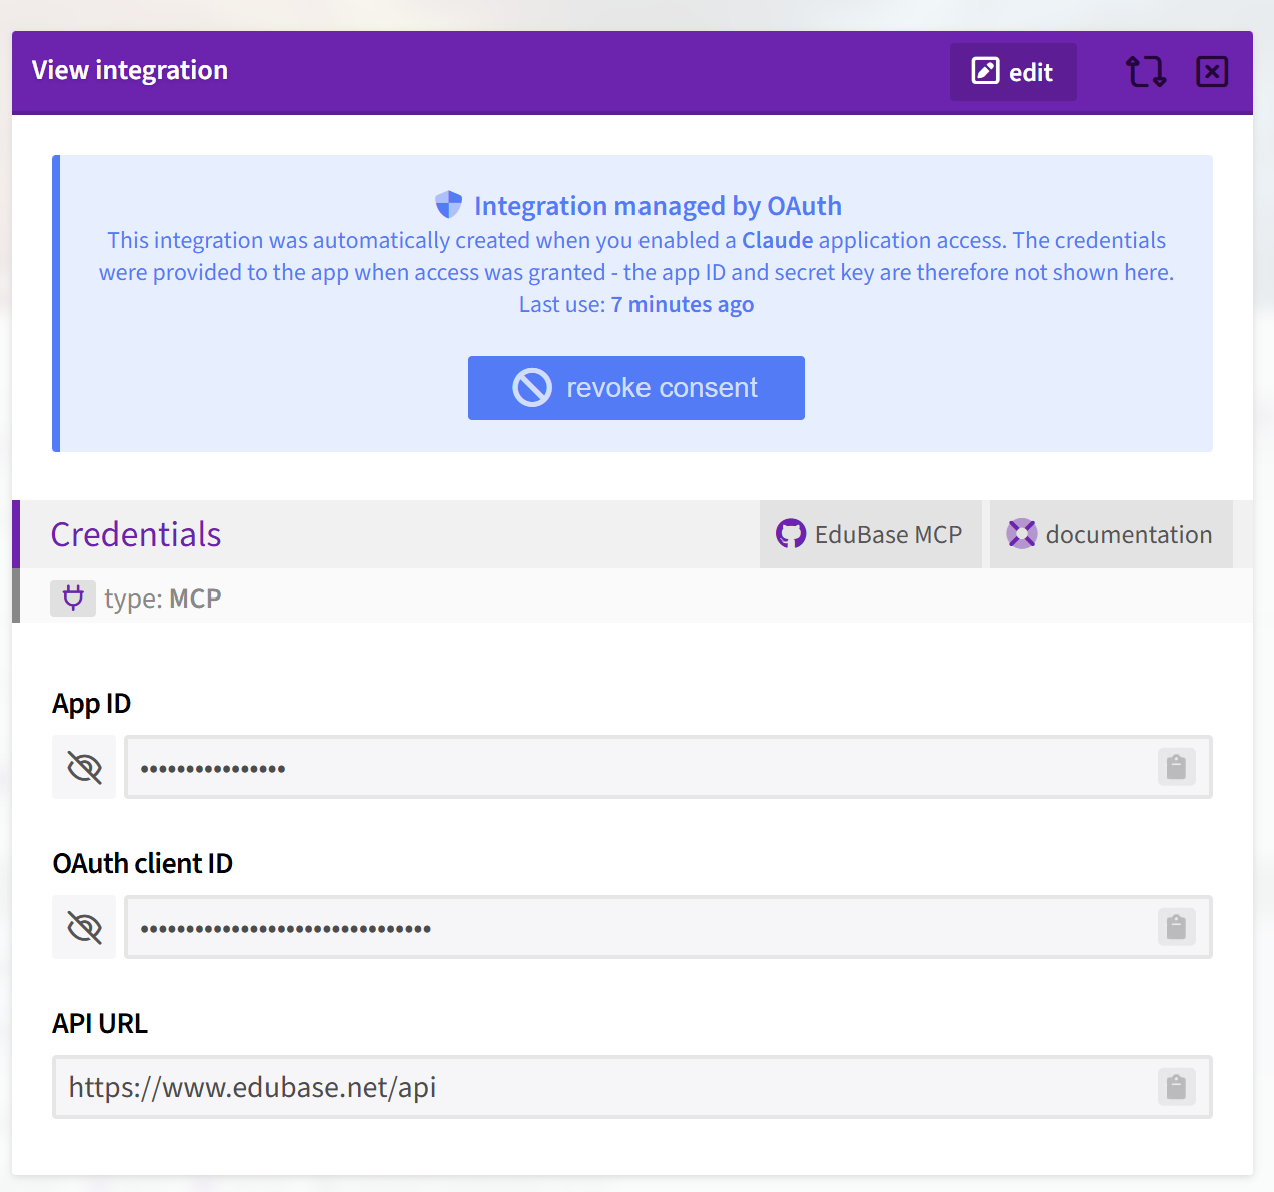Click the App ID masked field
The width and height of the screenshot is (1274, 1192).
pos(668,767)
